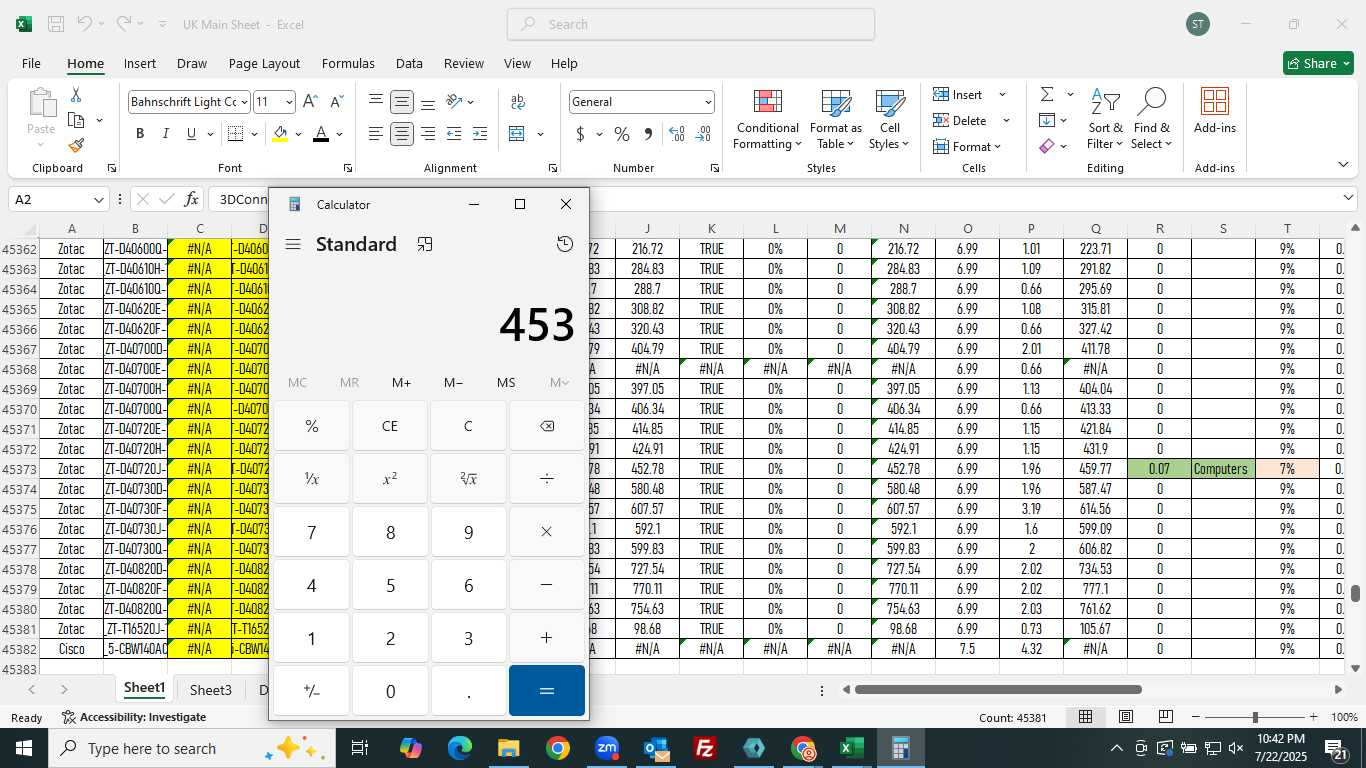This screenshot has height=768, width=1366.
Task: Open the Add-ins button
Action: click(x=1214, y=111)
